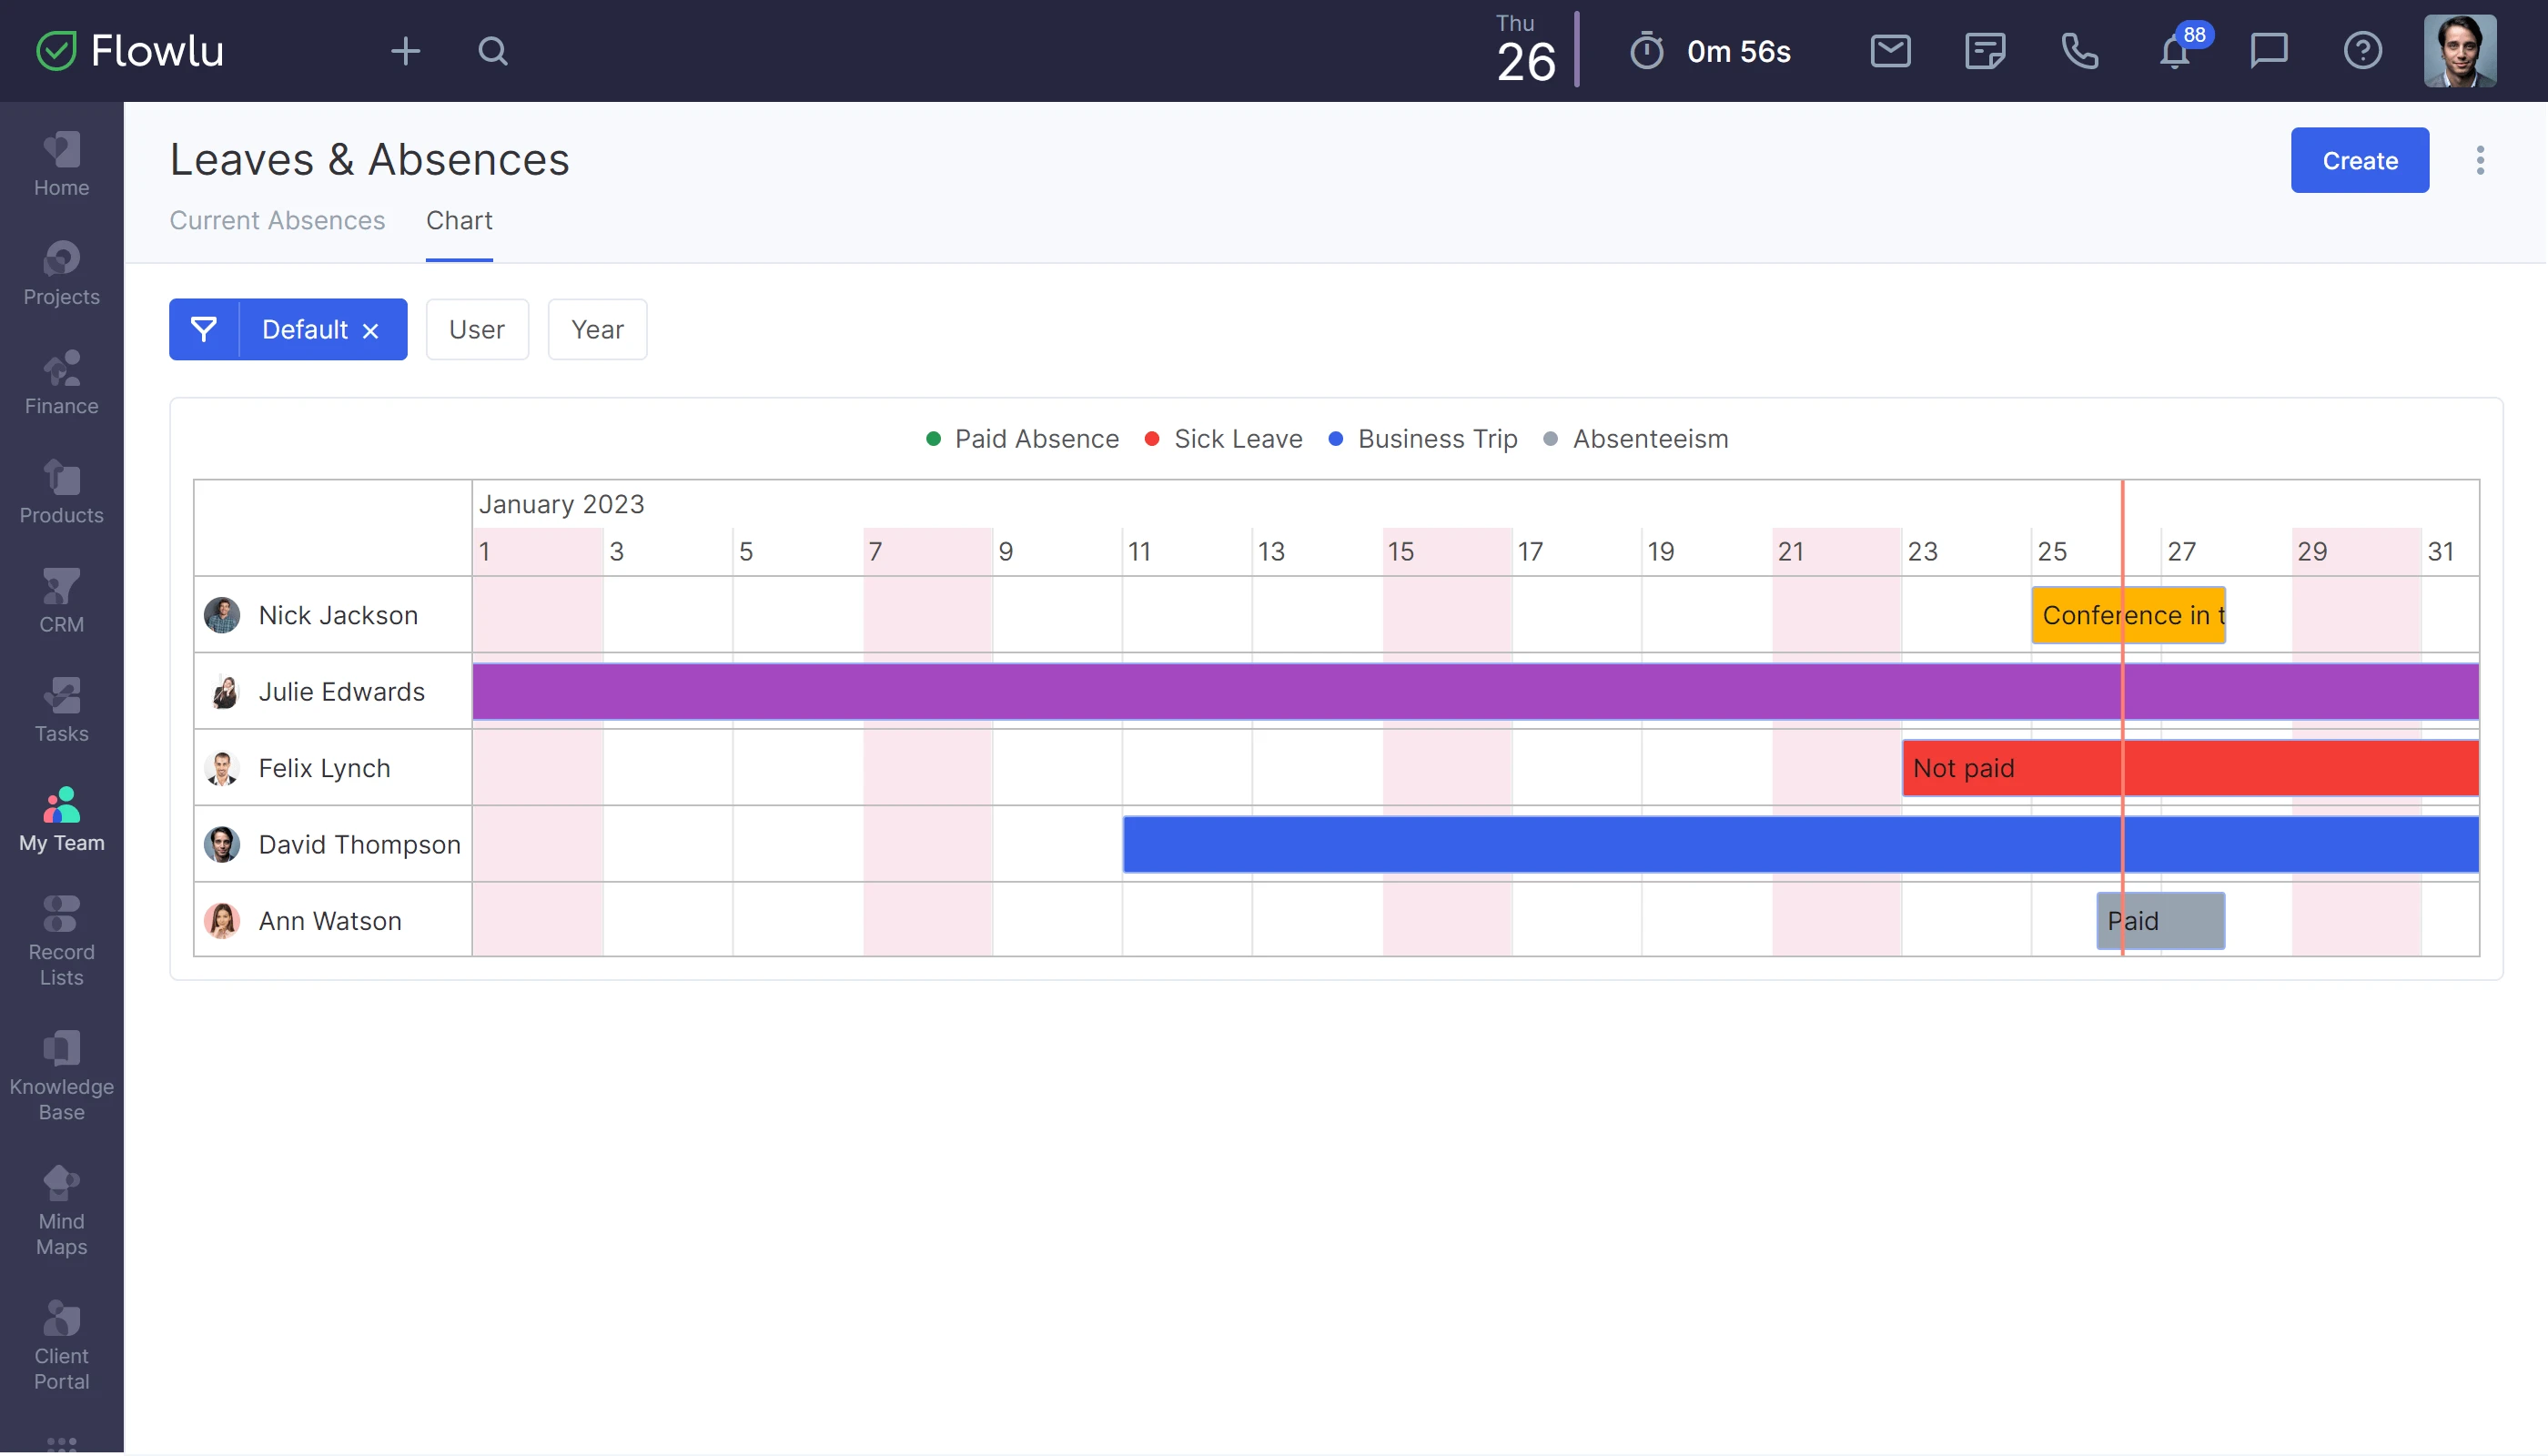Image resolution: width=2548 pixels, height=1456 pixels.
Task: Open the Year filter dropdown
Action: point(597,329)
